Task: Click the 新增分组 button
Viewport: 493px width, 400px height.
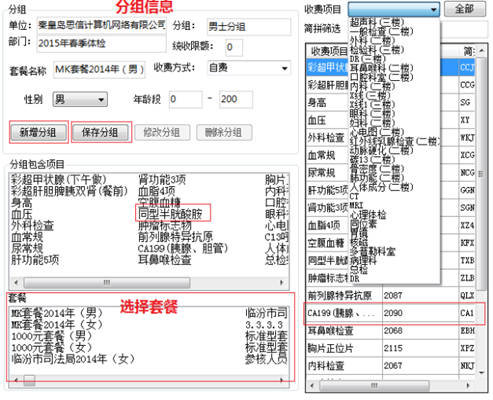Action: coord(38,132)
